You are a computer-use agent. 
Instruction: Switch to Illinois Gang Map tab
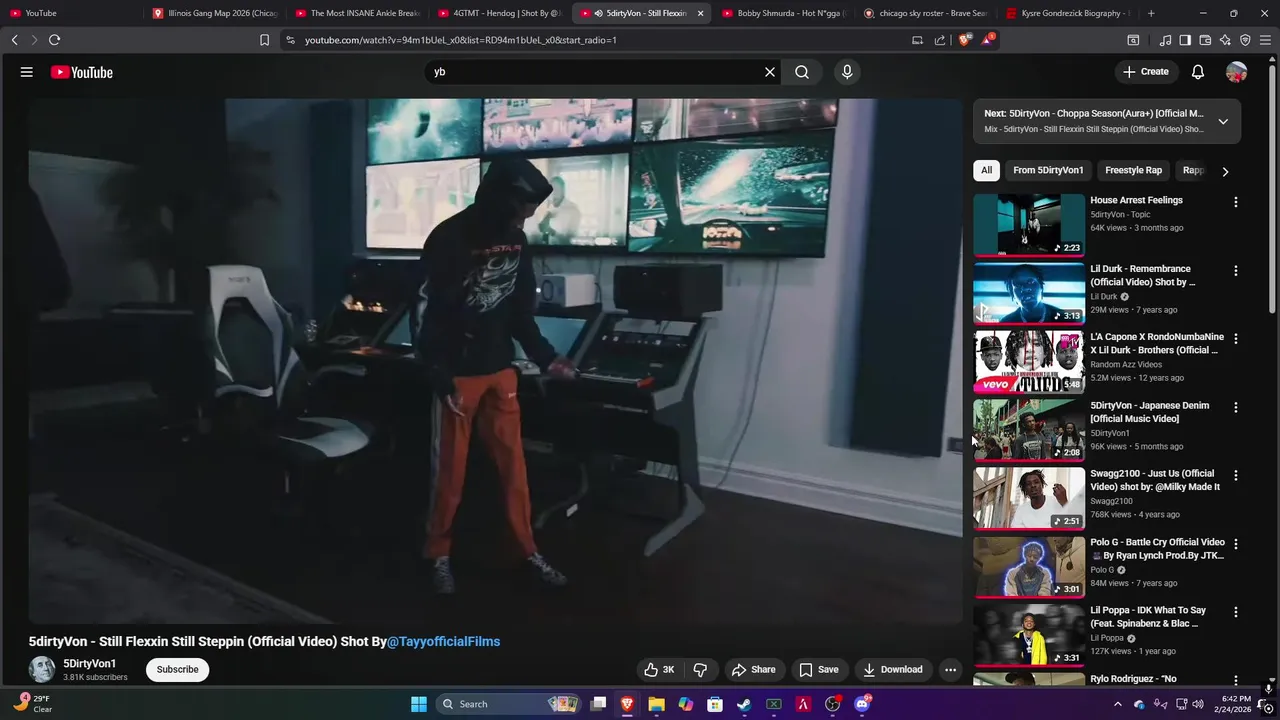click(x=215, y=13)
